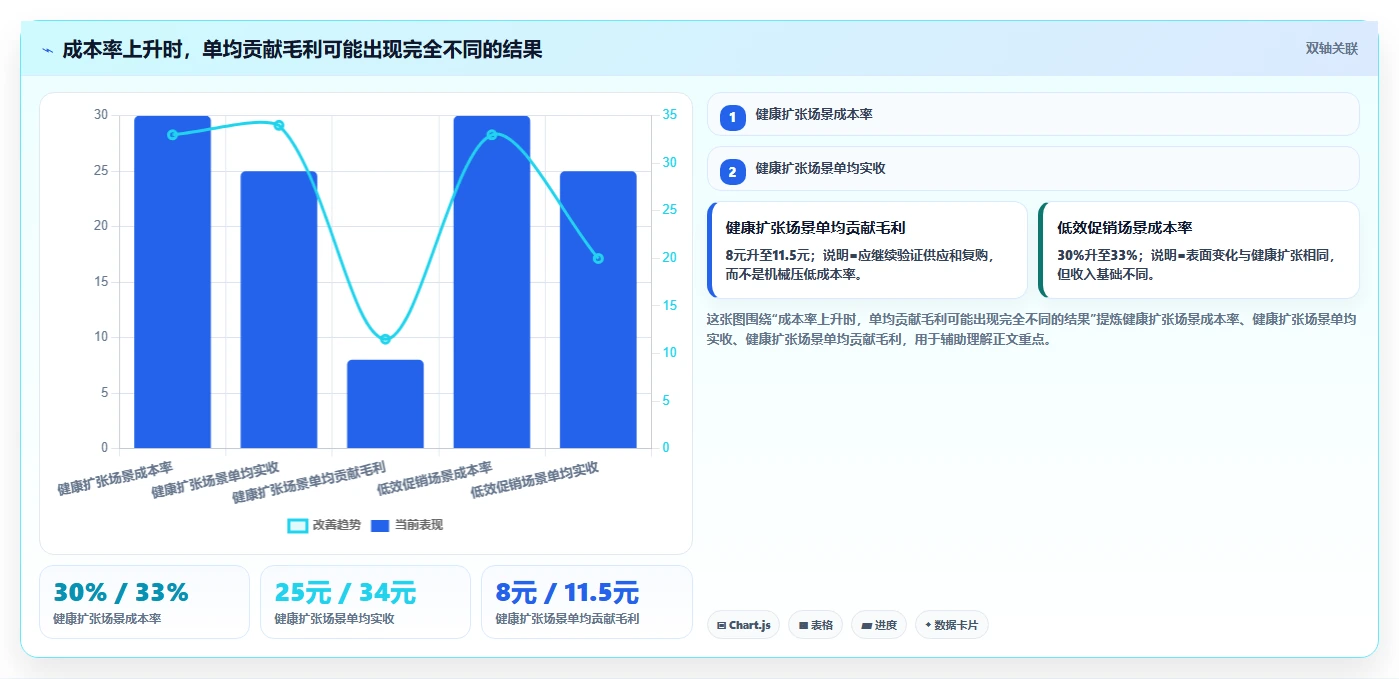1399x679 pixels.
Task: Click the 进度 tag icon
Action: point(866,625)
